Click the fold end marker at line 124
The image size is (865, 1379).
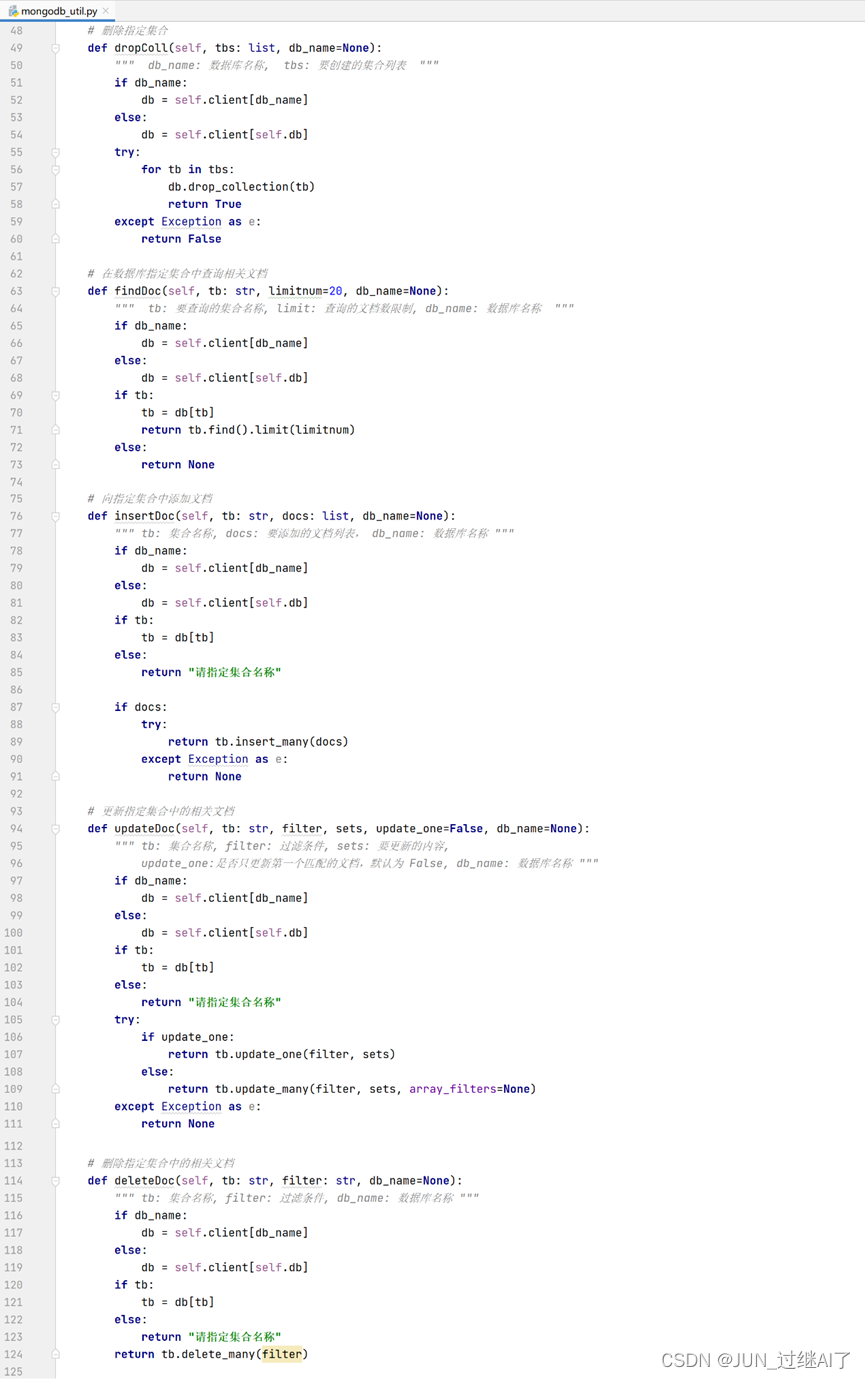(56, 1354)
